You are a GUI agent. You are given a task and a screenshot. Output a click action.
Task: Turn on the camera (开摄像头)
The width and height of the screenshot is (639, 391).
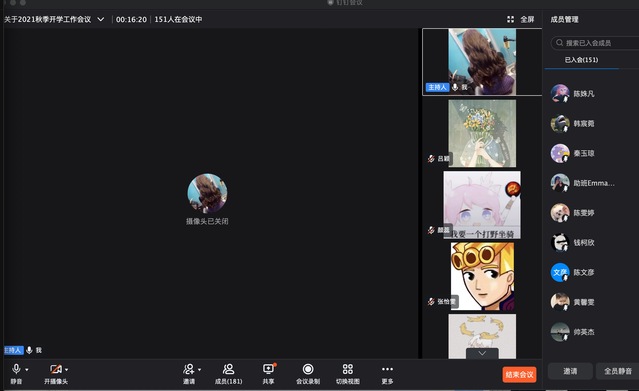(x=56, y=373)
